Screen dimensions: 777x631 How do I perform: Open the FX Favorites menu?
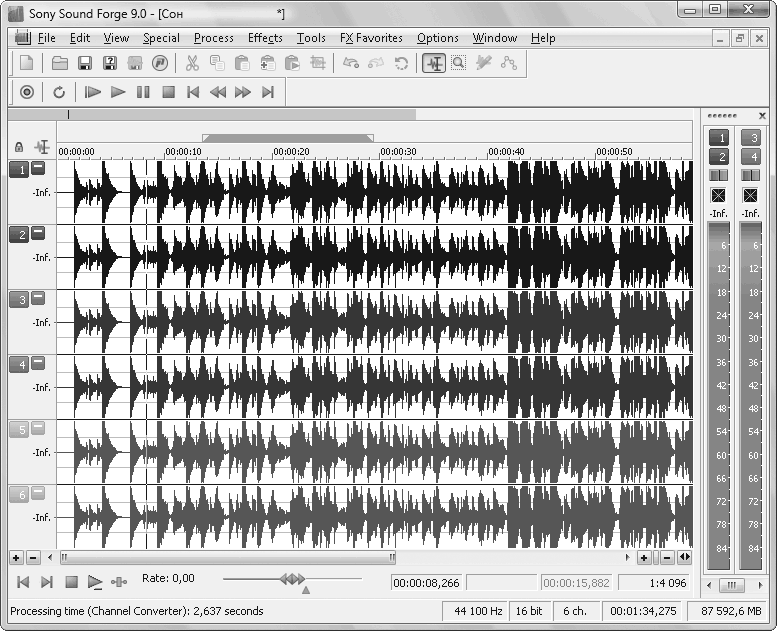371,38
